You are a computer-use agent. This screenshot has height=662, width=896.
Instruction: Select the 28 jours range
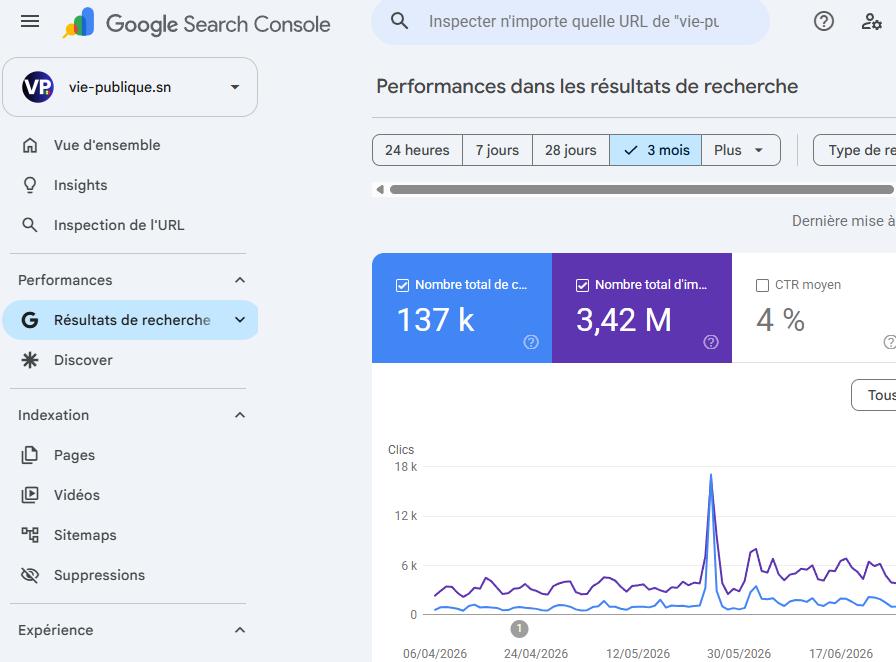tap(571, 150)
